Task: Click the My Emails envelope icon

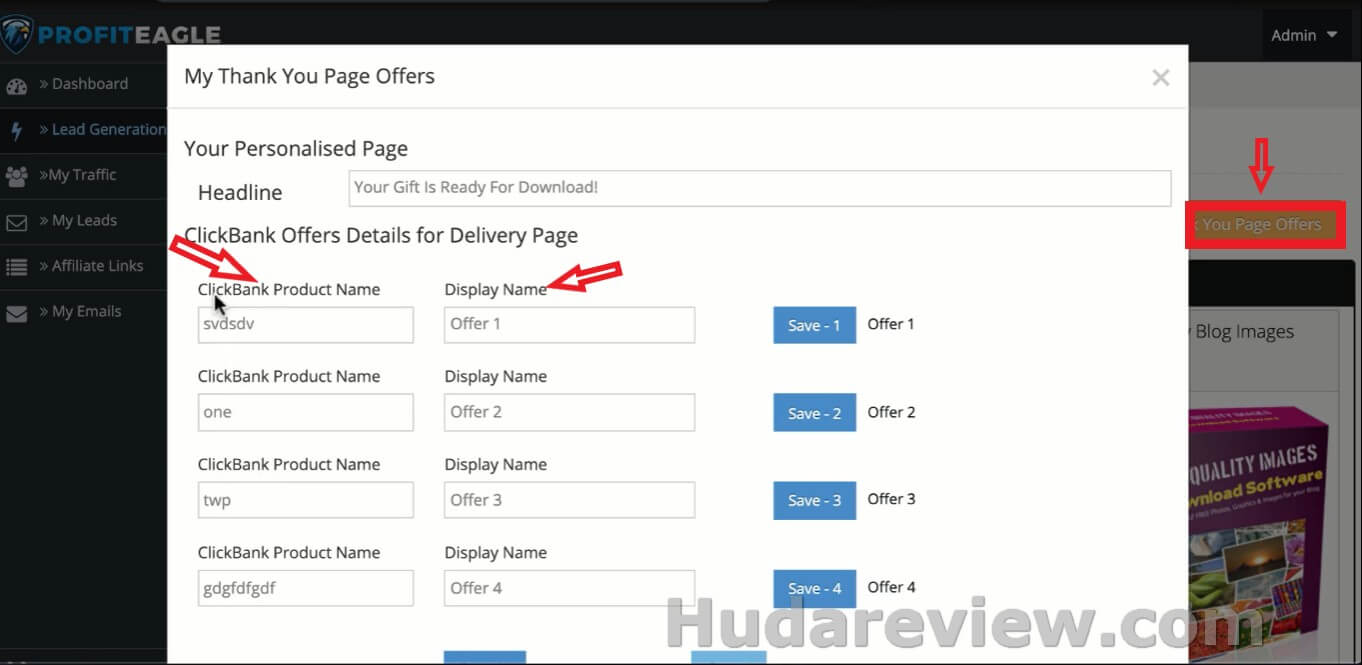Action: coord(16,313)
